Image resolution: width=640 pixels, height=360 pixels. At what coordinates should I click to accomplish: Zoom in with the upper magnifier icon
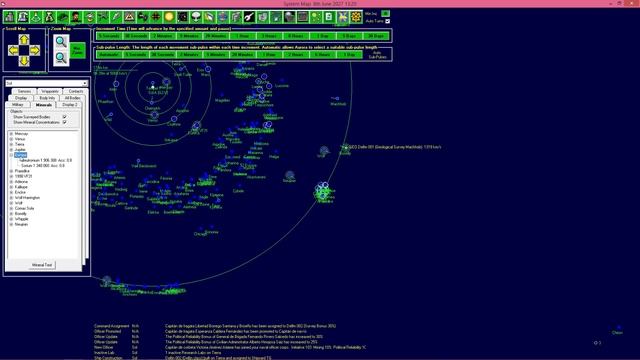[61, 42]
